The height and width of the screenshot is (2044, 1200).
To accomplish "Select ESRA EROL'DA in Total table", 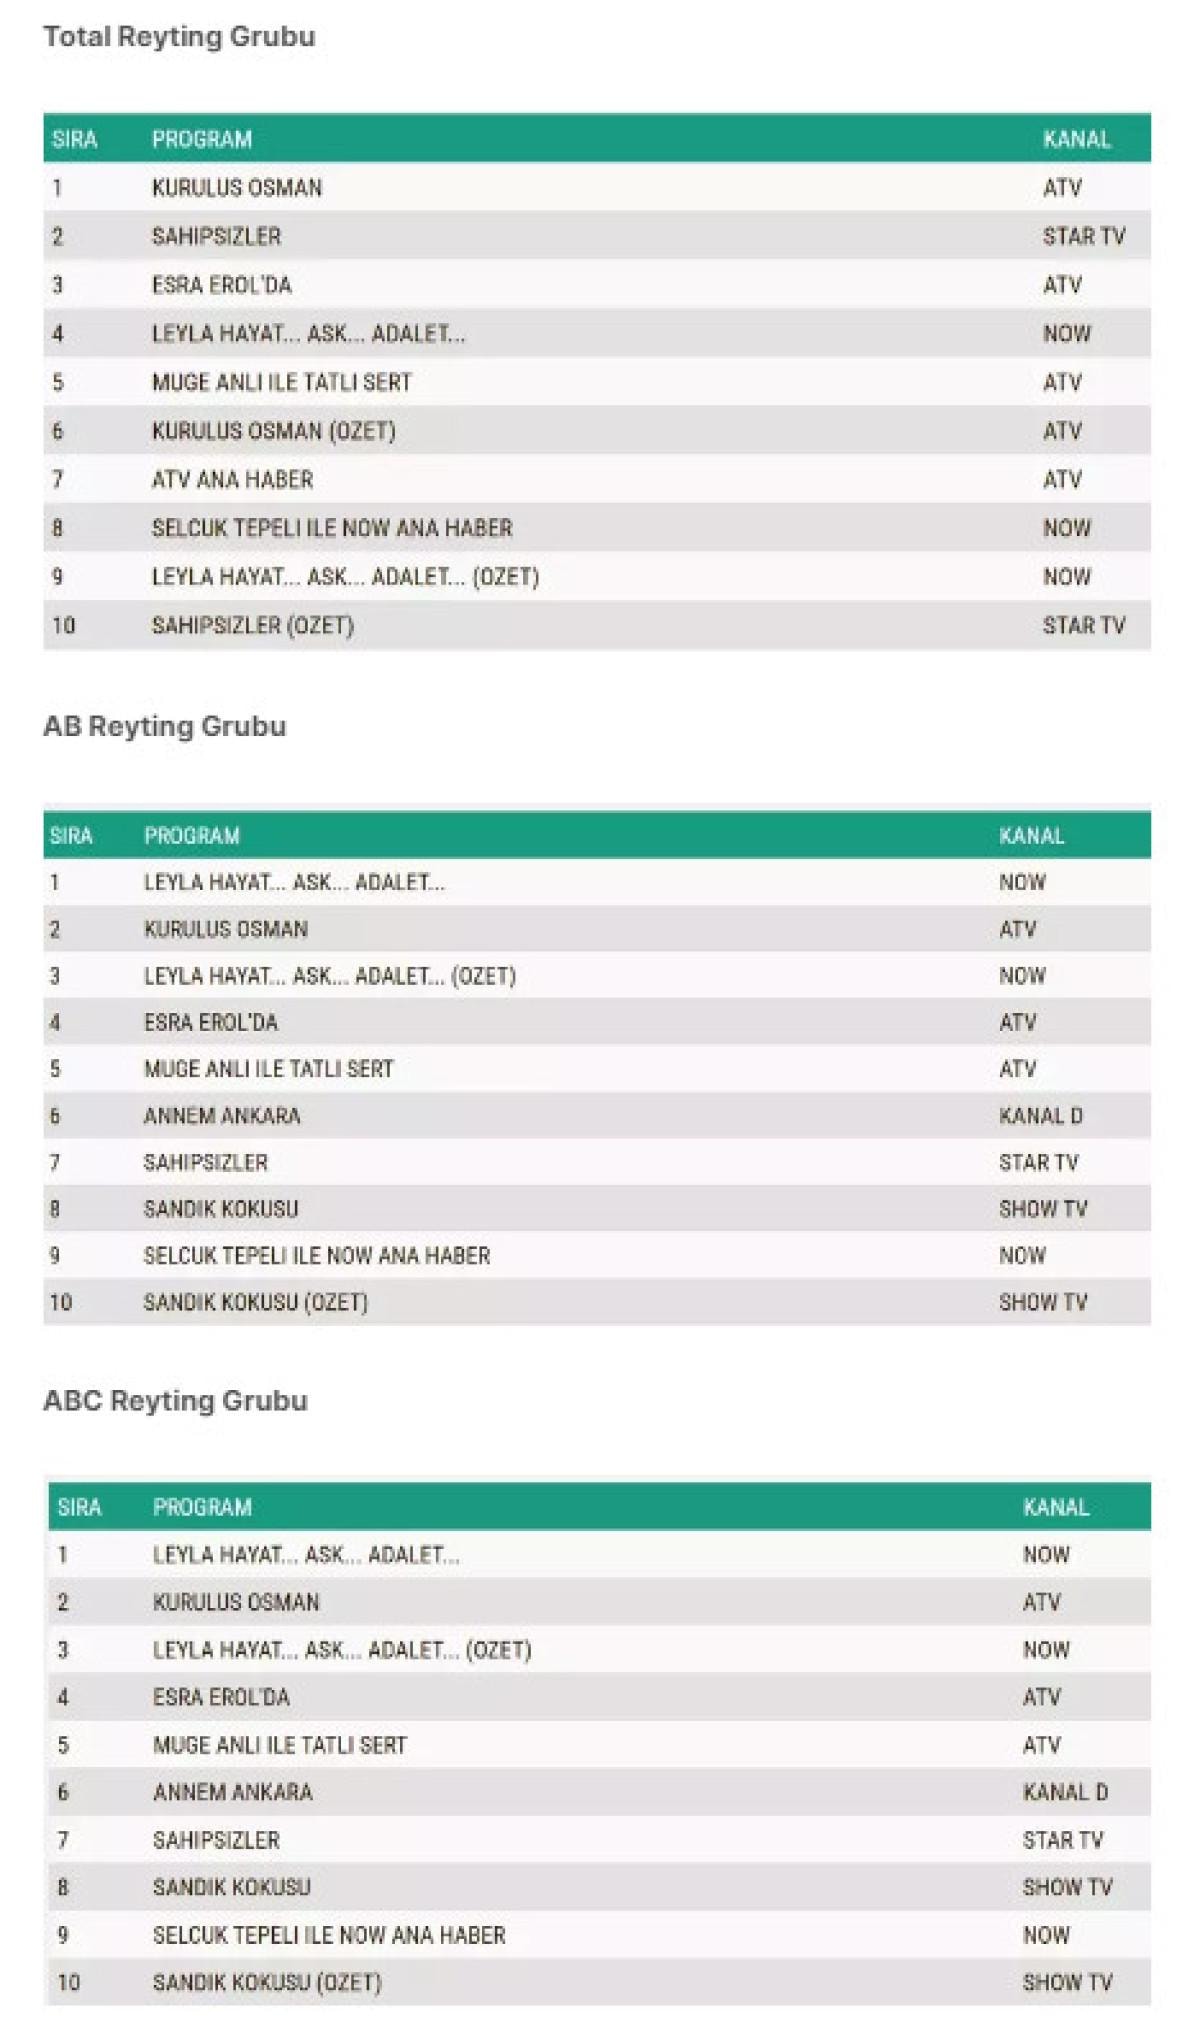I will pyautogui.click(x=221, y=285).
